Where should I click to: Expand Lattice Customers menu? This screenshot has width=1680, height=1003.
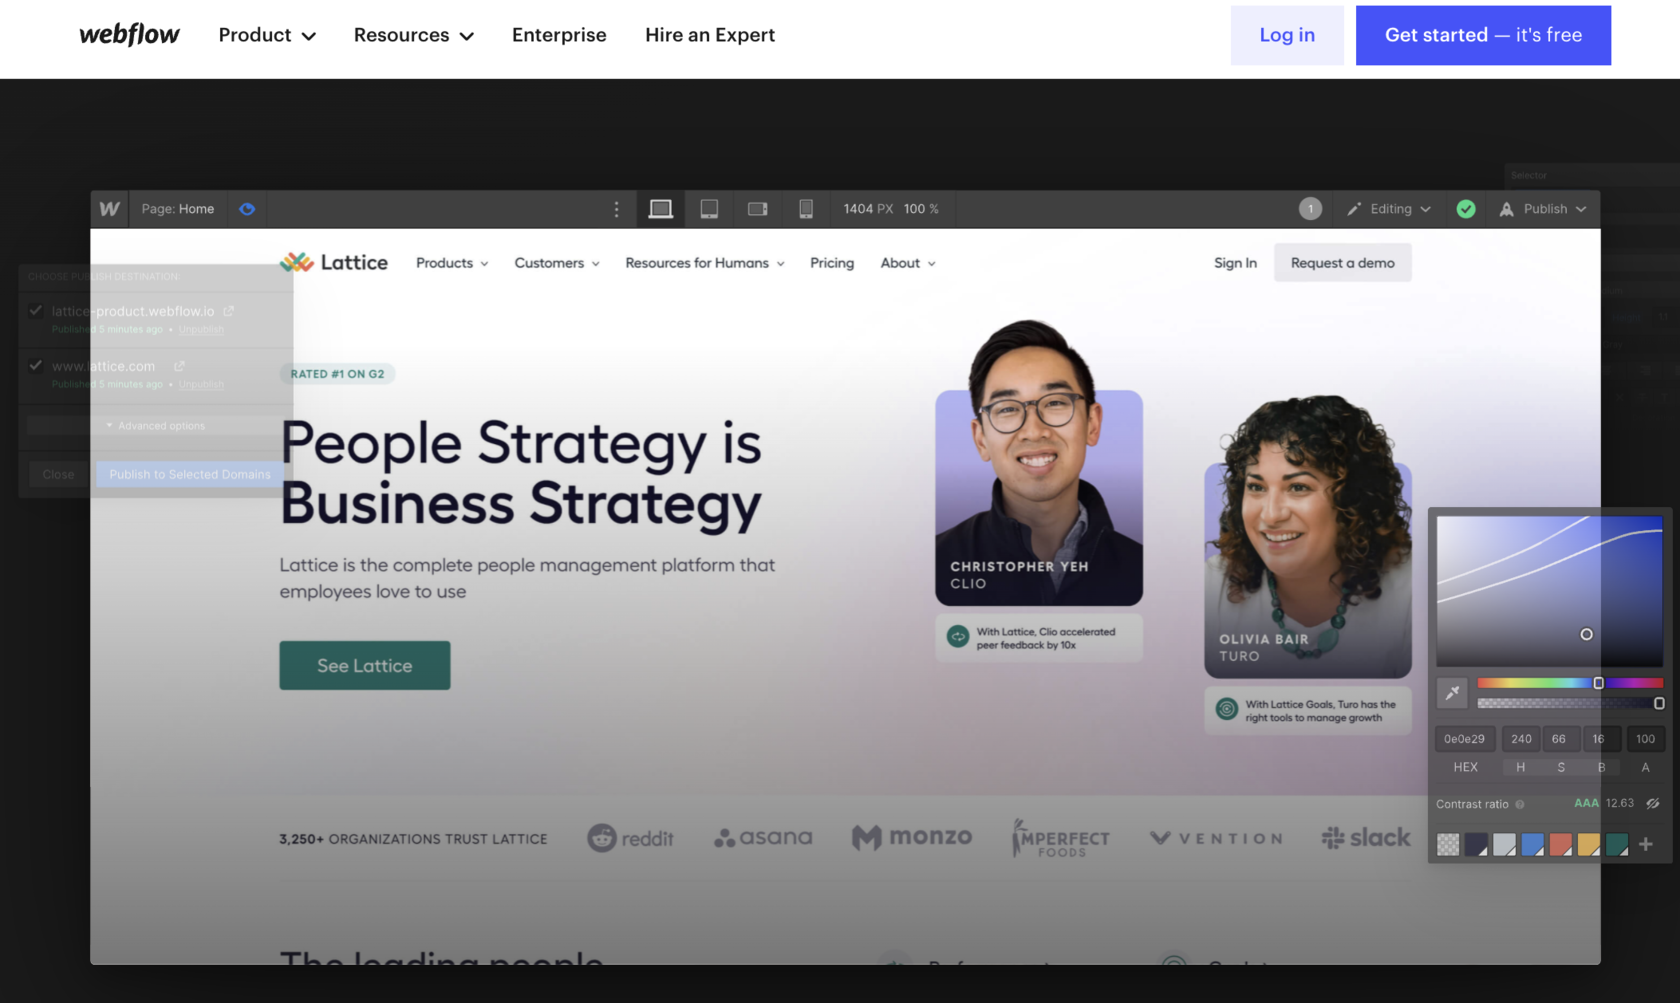click(x=557, y=263)
